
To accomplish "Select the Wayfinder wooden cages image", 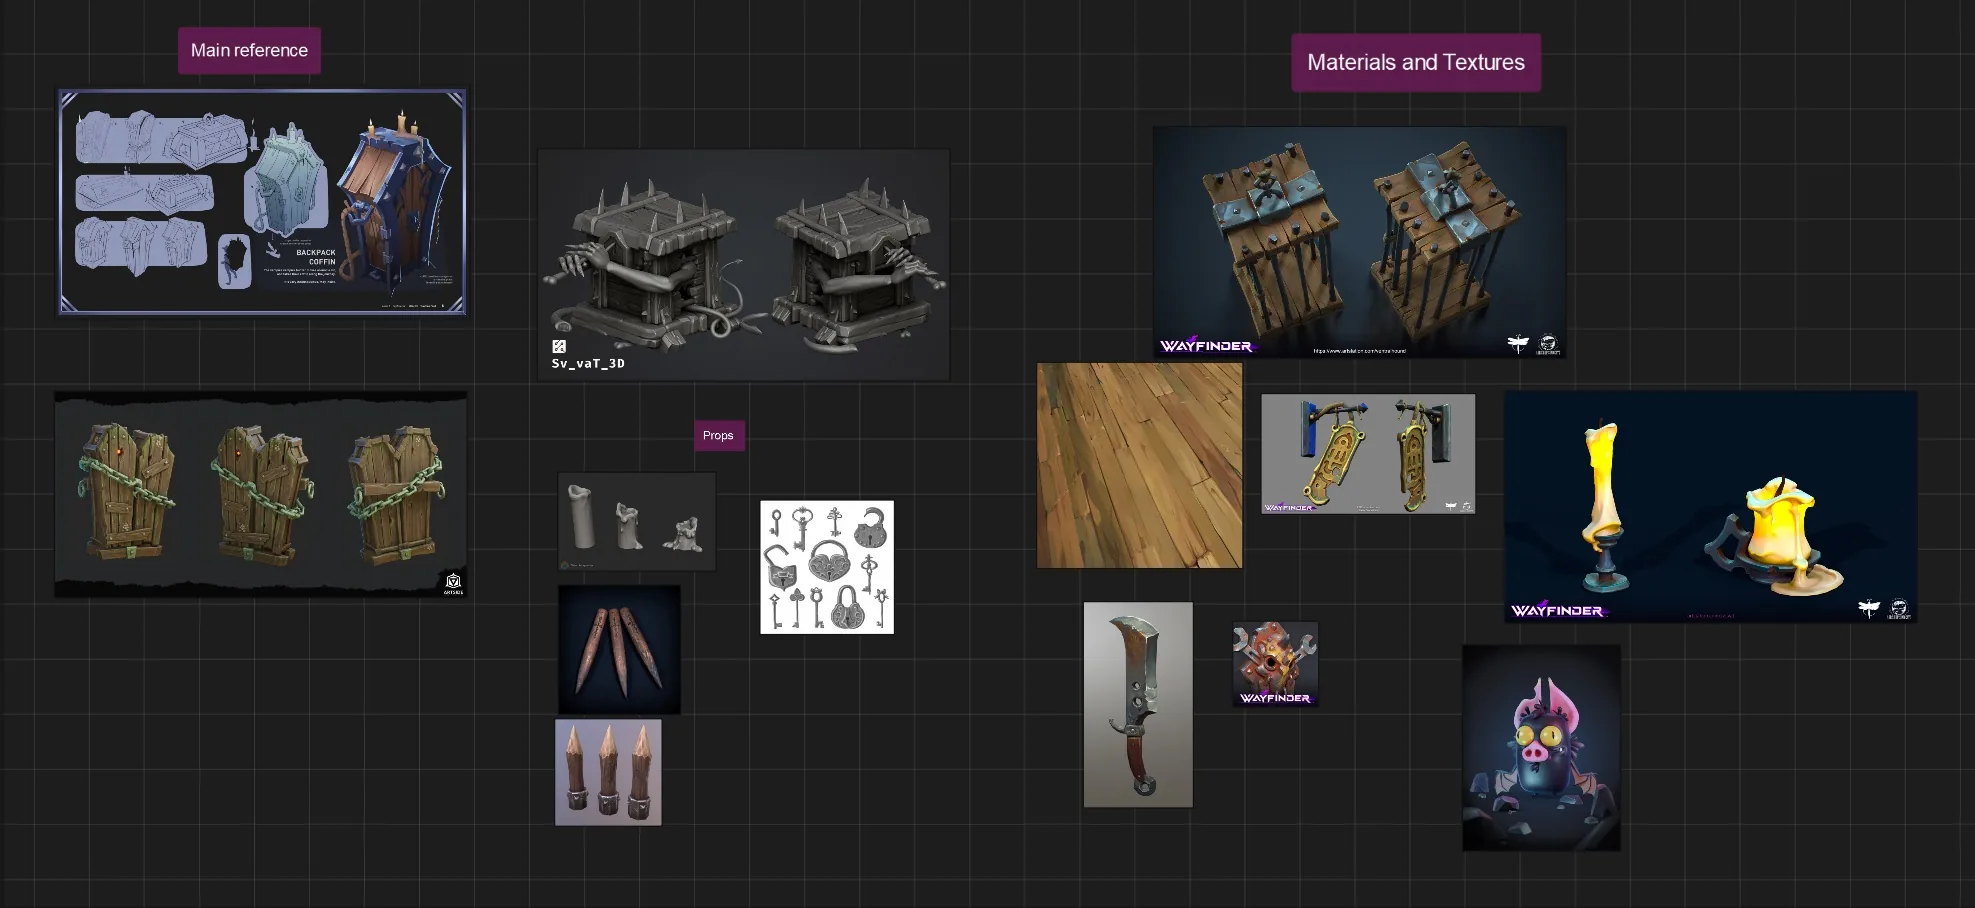I will click(1359, 242).
